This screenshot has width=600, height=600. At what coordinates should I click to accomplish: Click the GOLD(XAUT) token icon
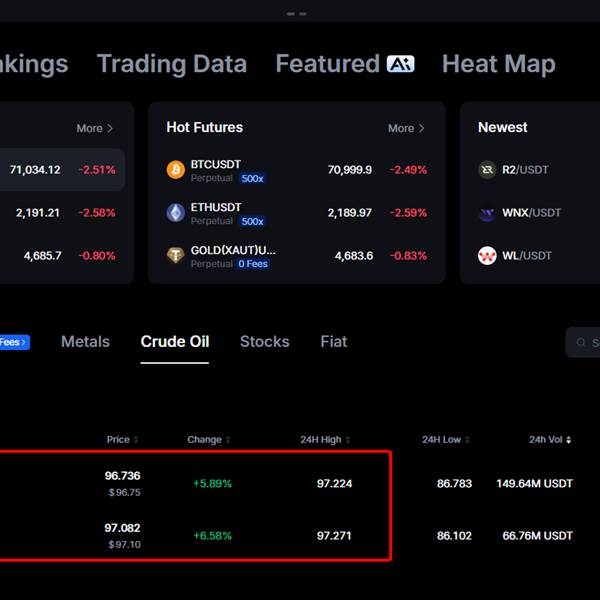coord(176,256)
